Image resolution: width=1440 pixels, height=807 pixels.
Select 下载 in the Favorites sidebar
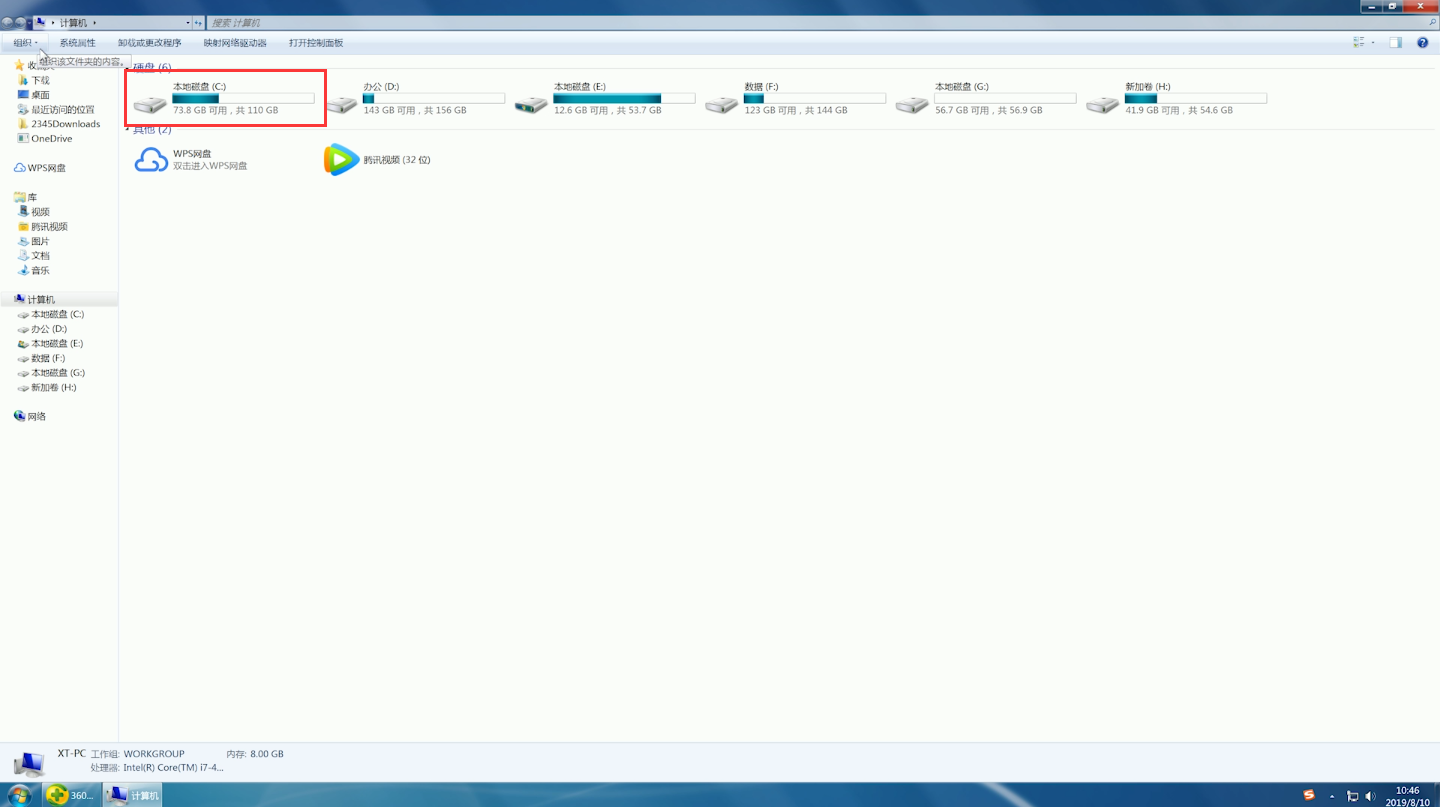[40, 80]
